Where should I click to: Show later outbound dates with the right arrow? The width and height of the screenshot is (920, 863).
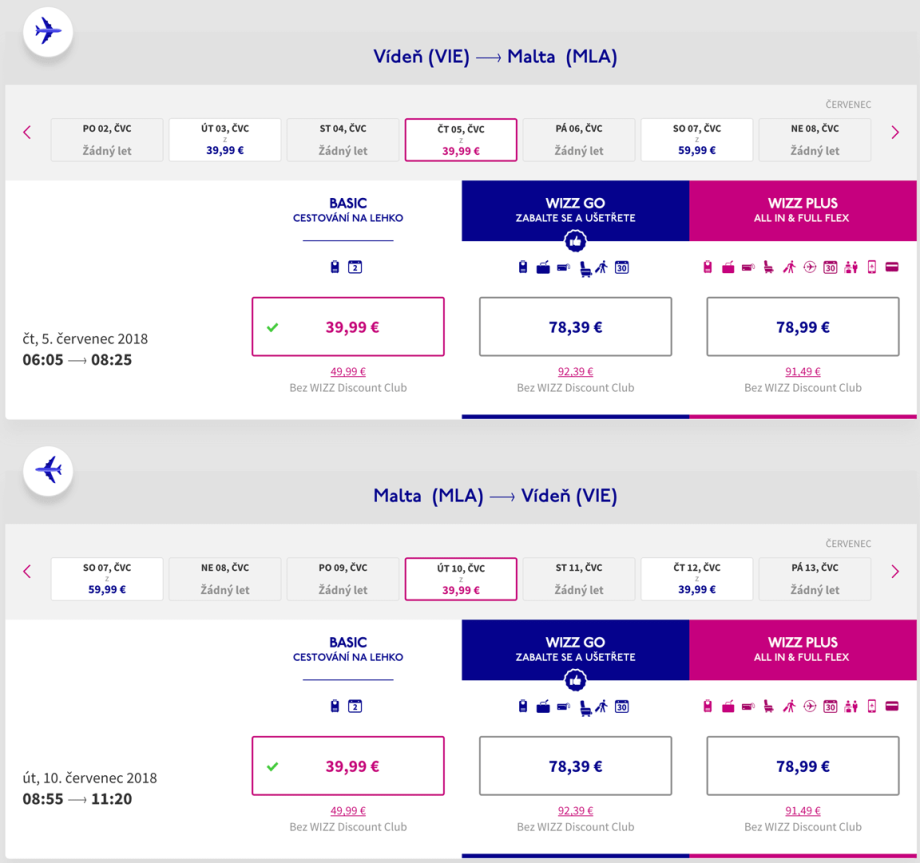pos(894,133)
